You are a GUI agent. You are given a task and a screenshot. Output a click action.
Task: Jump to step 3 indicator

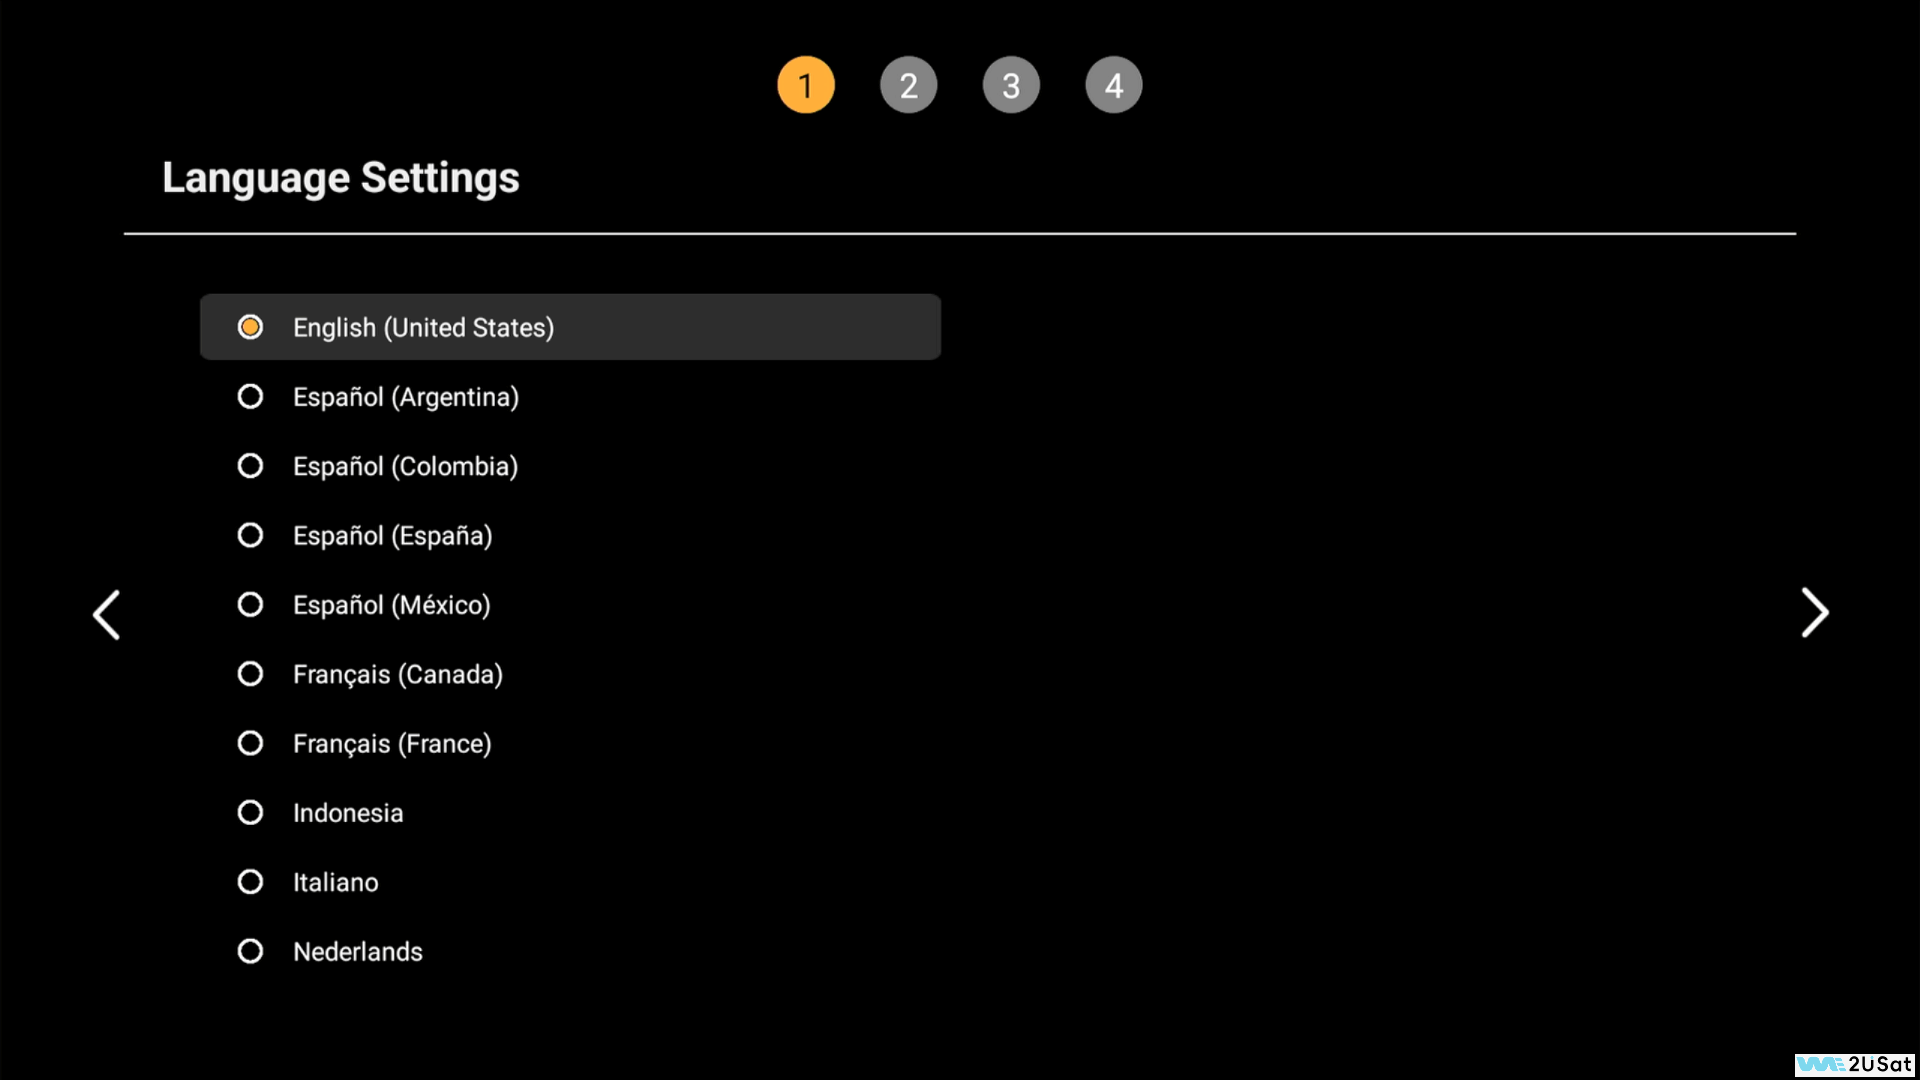pyautogui.click(x=1011, y=85)
